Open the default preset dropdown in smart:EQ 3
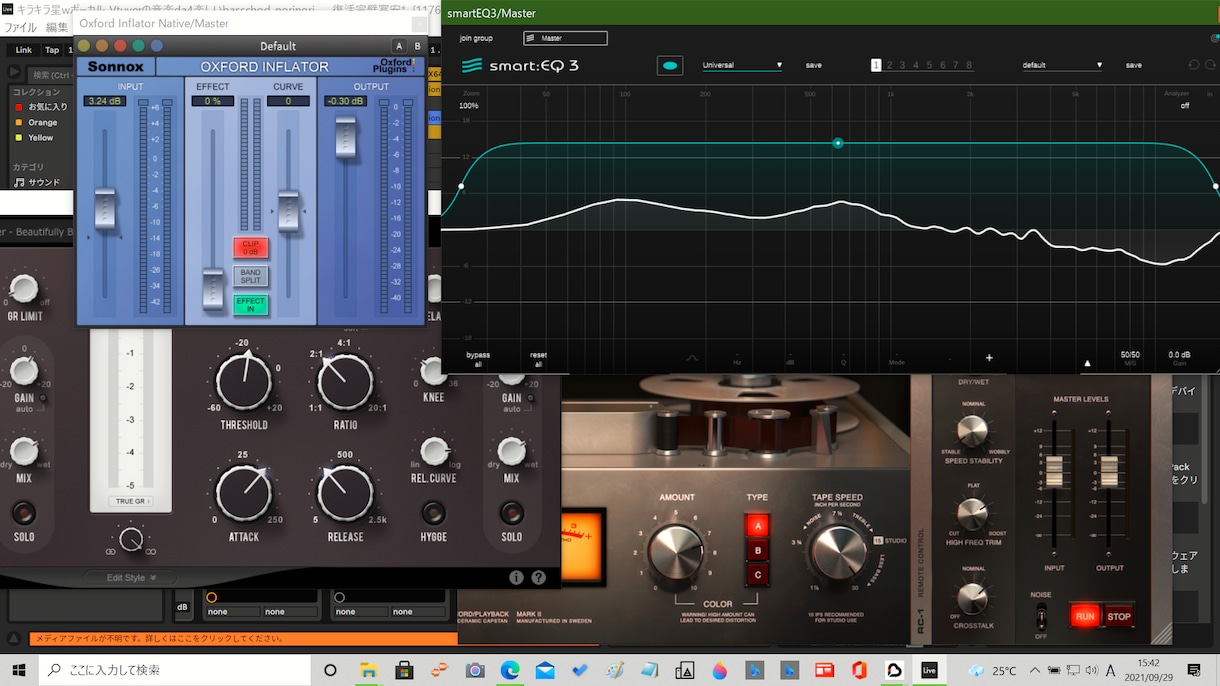 point(1062,65)
